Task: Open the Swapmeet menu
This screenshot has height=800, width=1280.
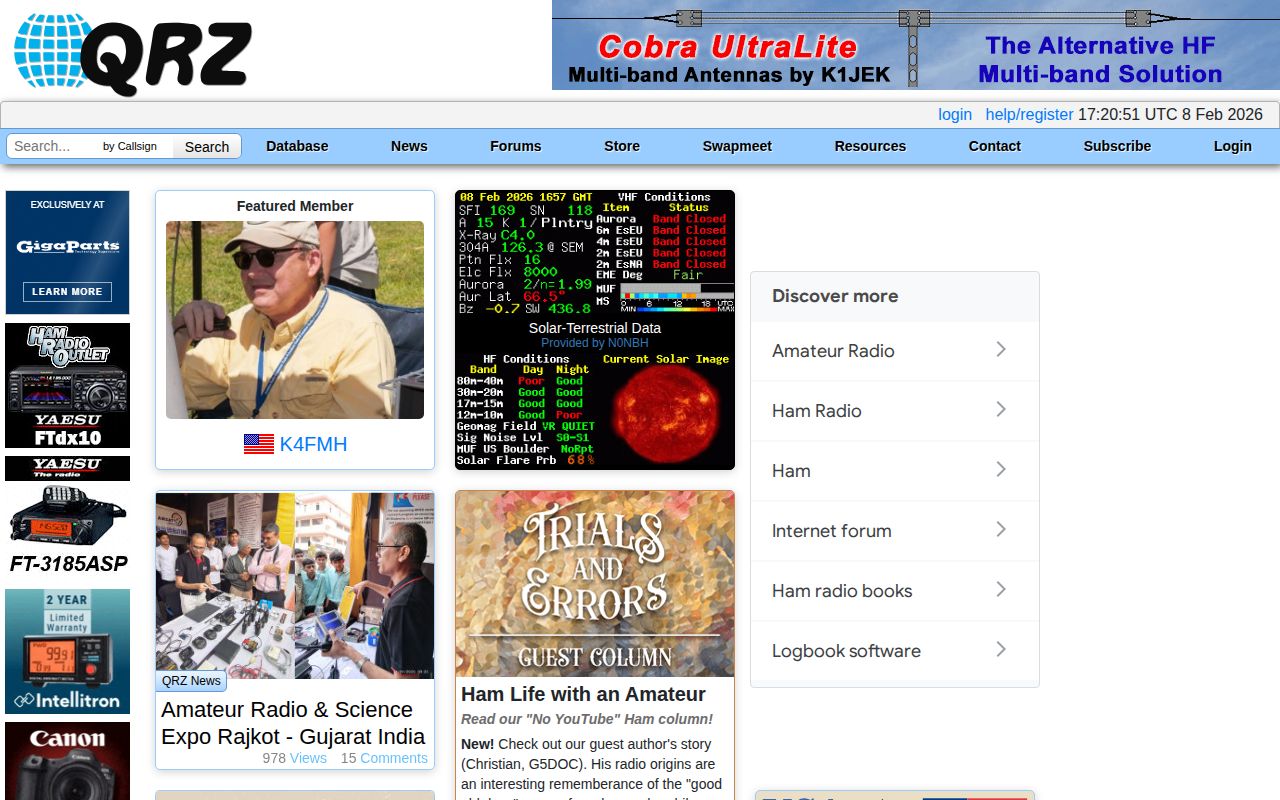Action: pyautogui.click(x=737, y=146)
